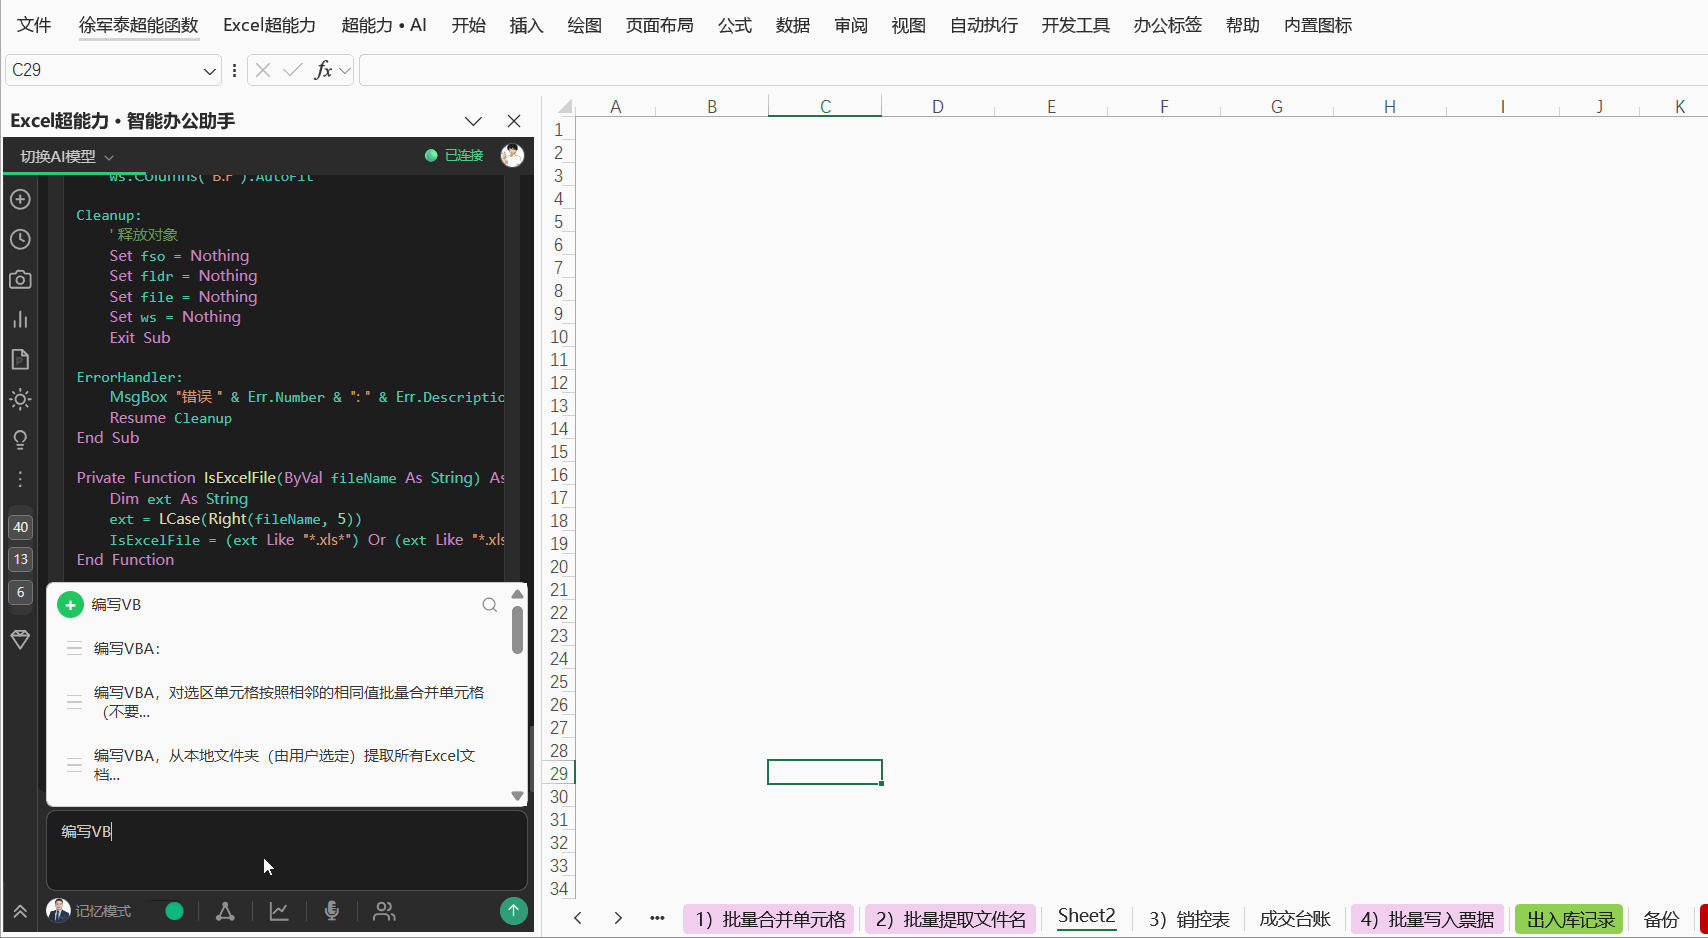Activate the microphone voice input icon
The image size is (1708, 938).
pos(332,911)
